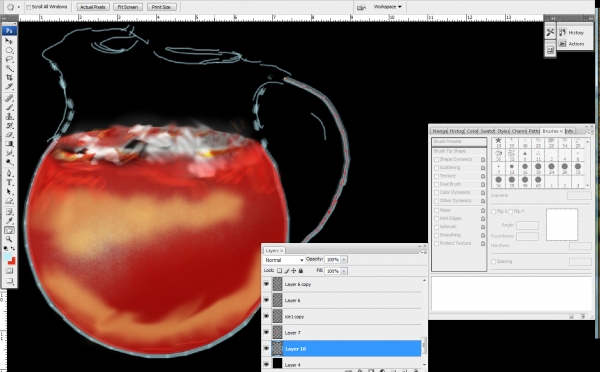The width and height of the screenshot is (600, 372).
Task: Click the Layers panel scrollbar thumb
Action: point(424,346)
